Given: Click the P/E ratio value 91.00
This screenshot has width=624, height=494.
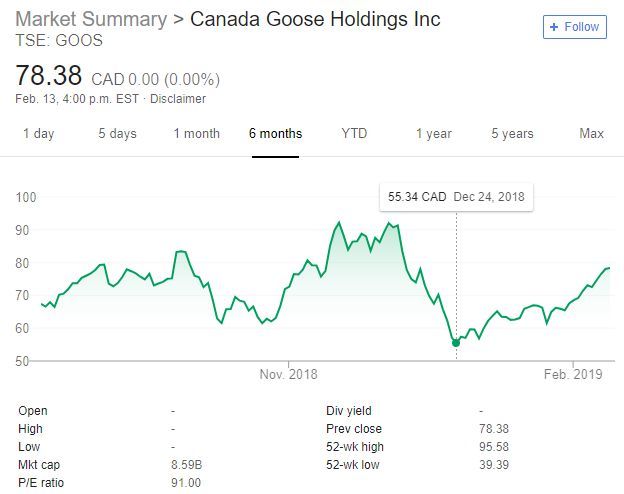Looking at the screenshot, I should tap(186, 483).
